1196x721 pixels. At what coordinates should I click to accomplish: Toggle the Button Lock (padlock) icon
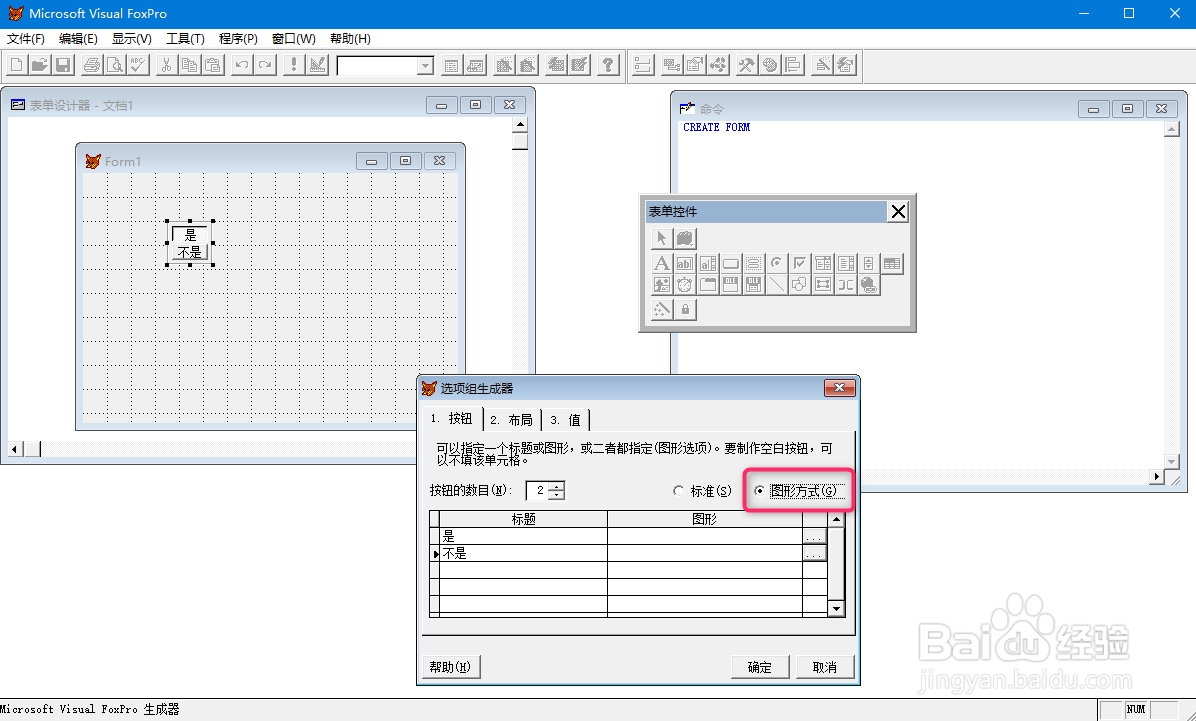tap(685, 310)
